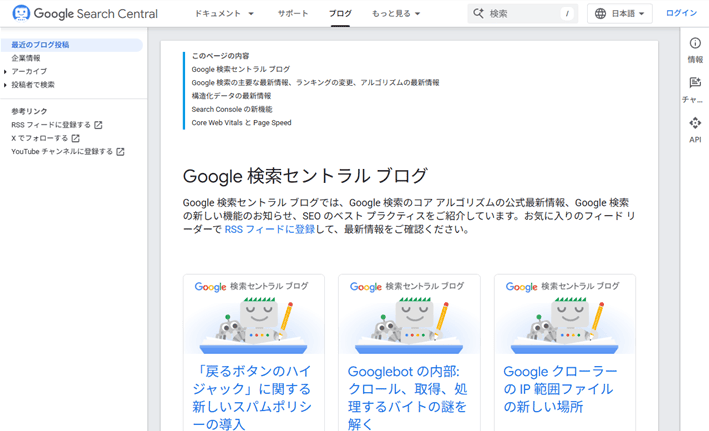Open the もっと見る dropdown menu
This screenshot has height=431, width=709.
(x=396, y=14)
